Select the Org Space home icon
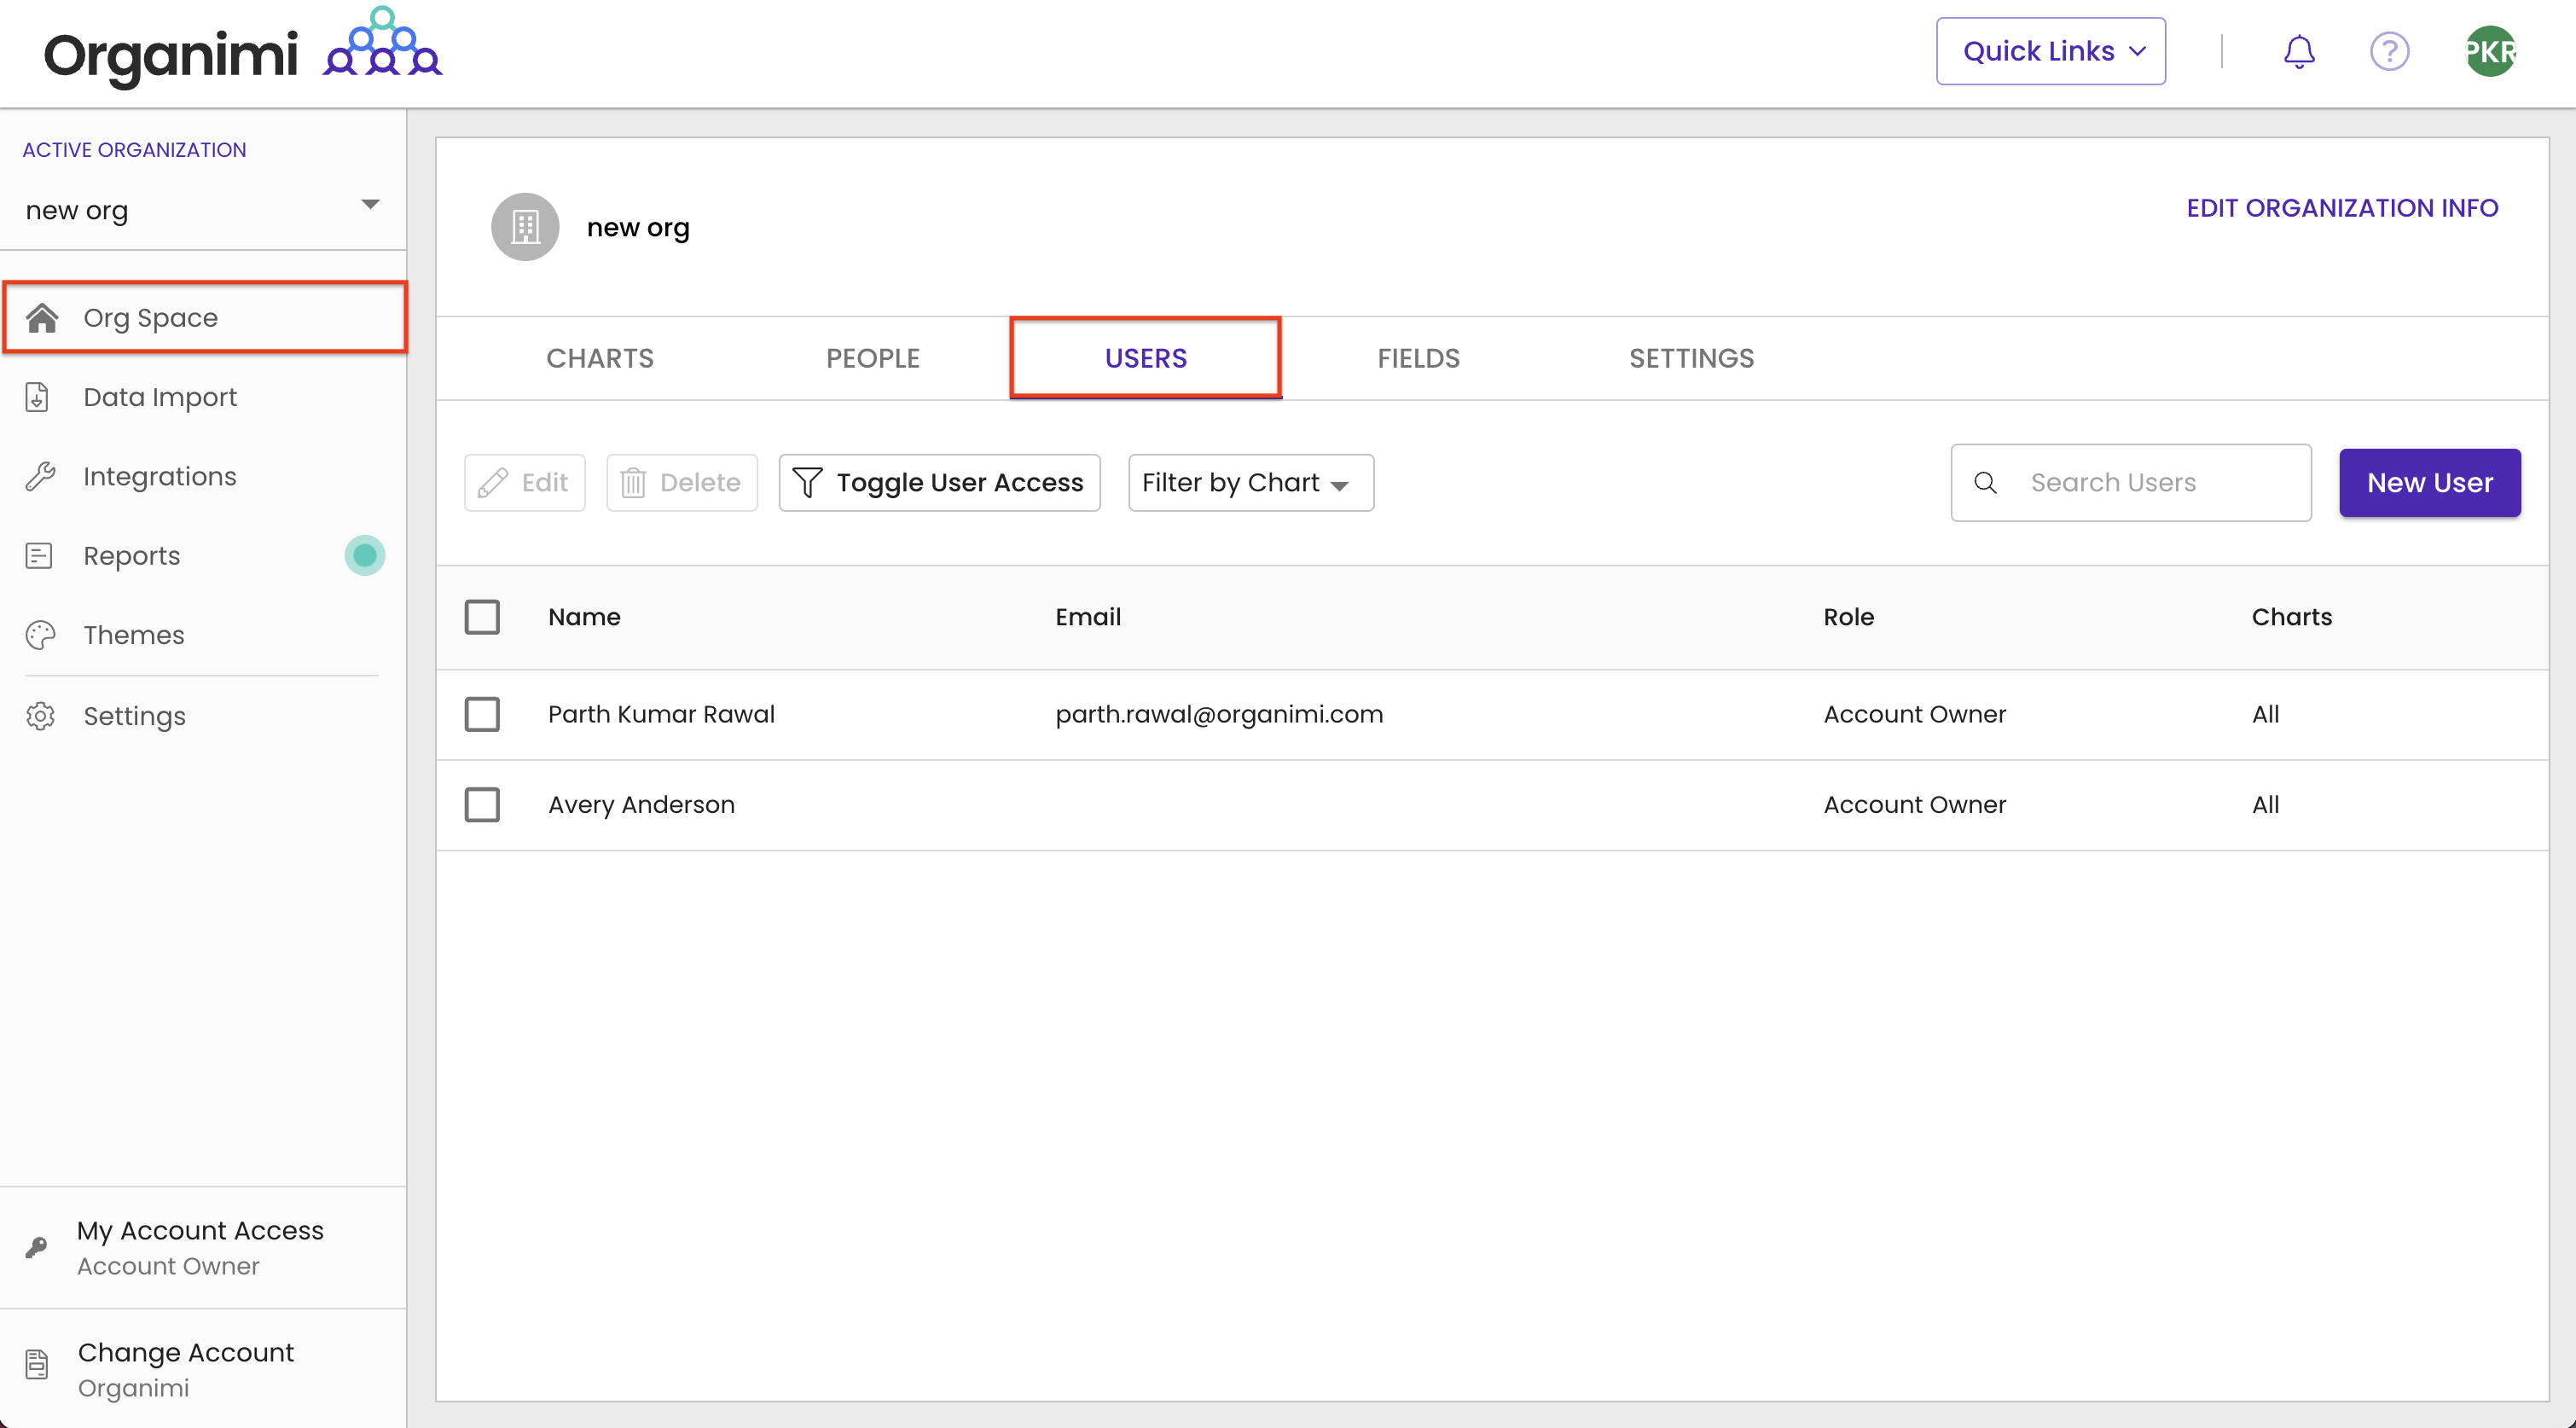 click(42, 317)
